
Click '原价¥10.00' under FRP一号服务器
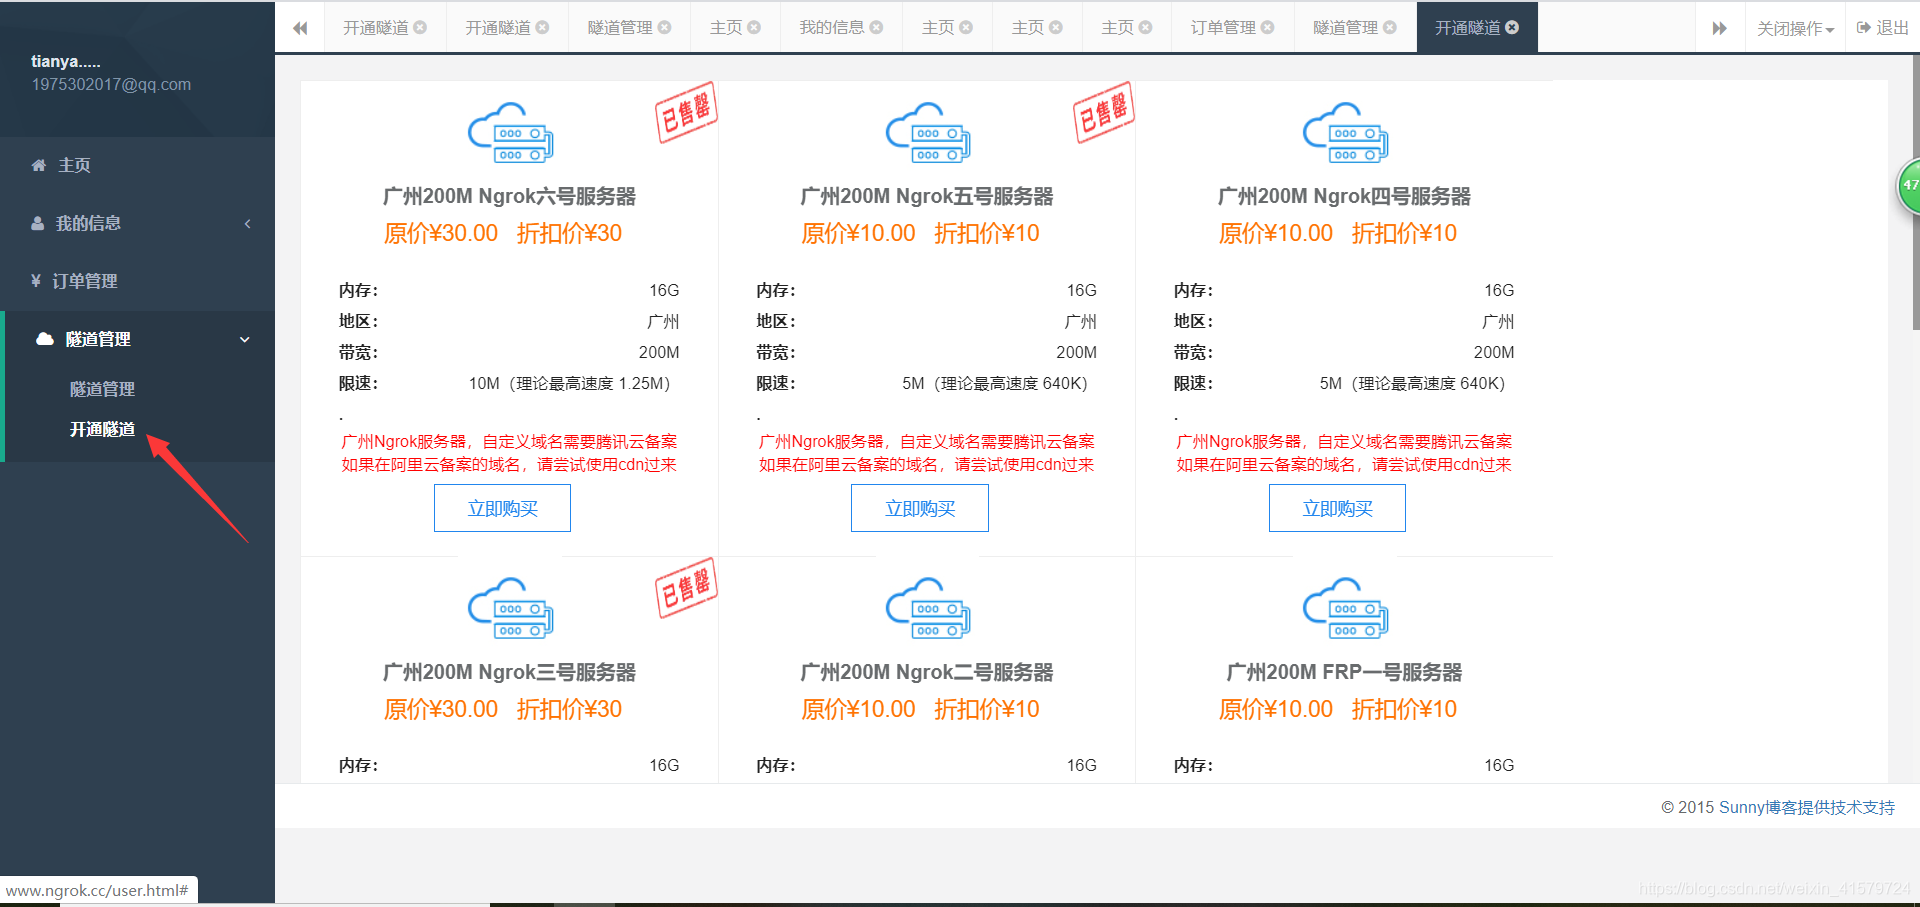click(1276, 709)
